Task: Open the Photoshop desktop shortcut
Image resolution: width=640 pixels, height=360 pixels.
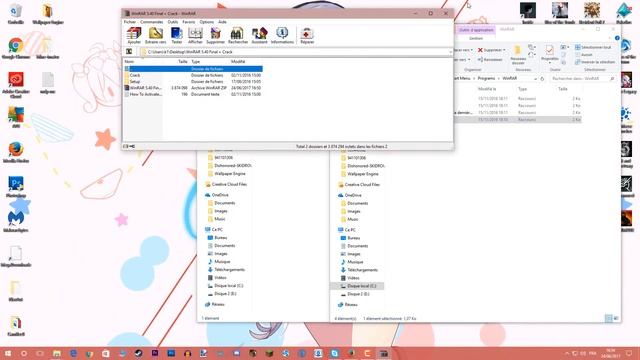Action: (16, 187)
